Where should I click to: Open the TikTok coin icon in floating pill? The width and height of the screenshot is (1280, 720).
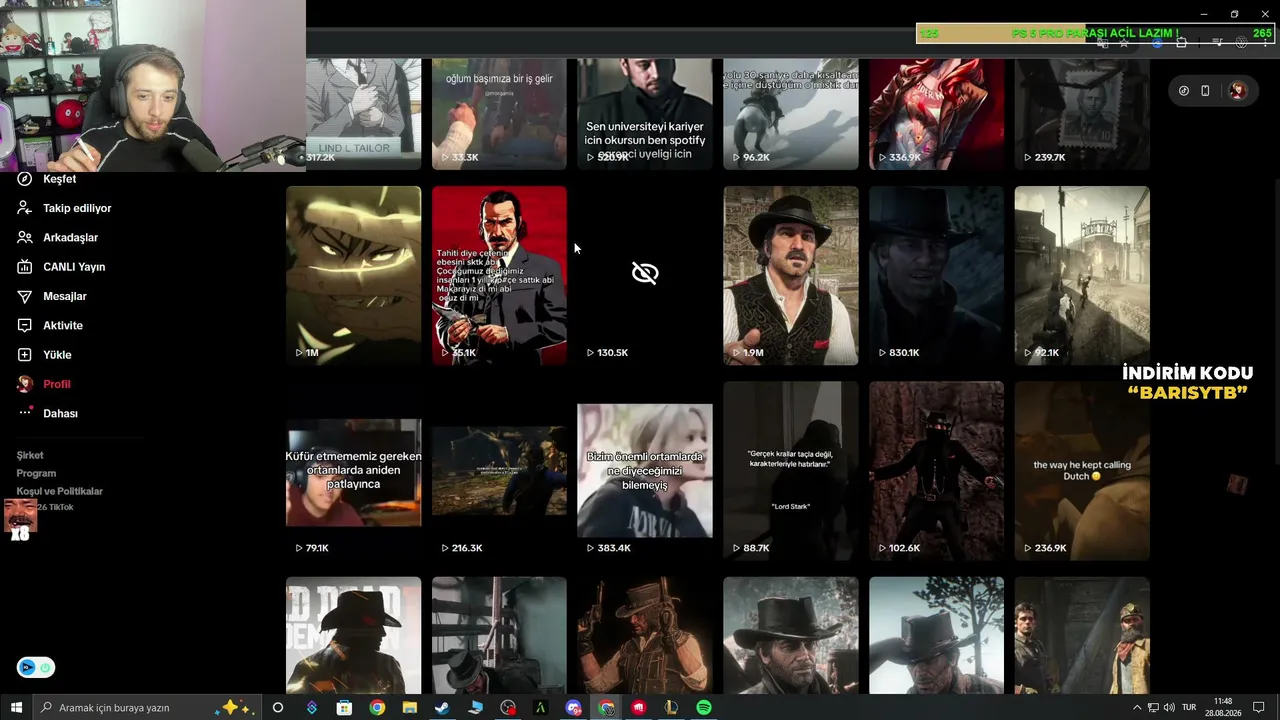(x=1184, y=91)
